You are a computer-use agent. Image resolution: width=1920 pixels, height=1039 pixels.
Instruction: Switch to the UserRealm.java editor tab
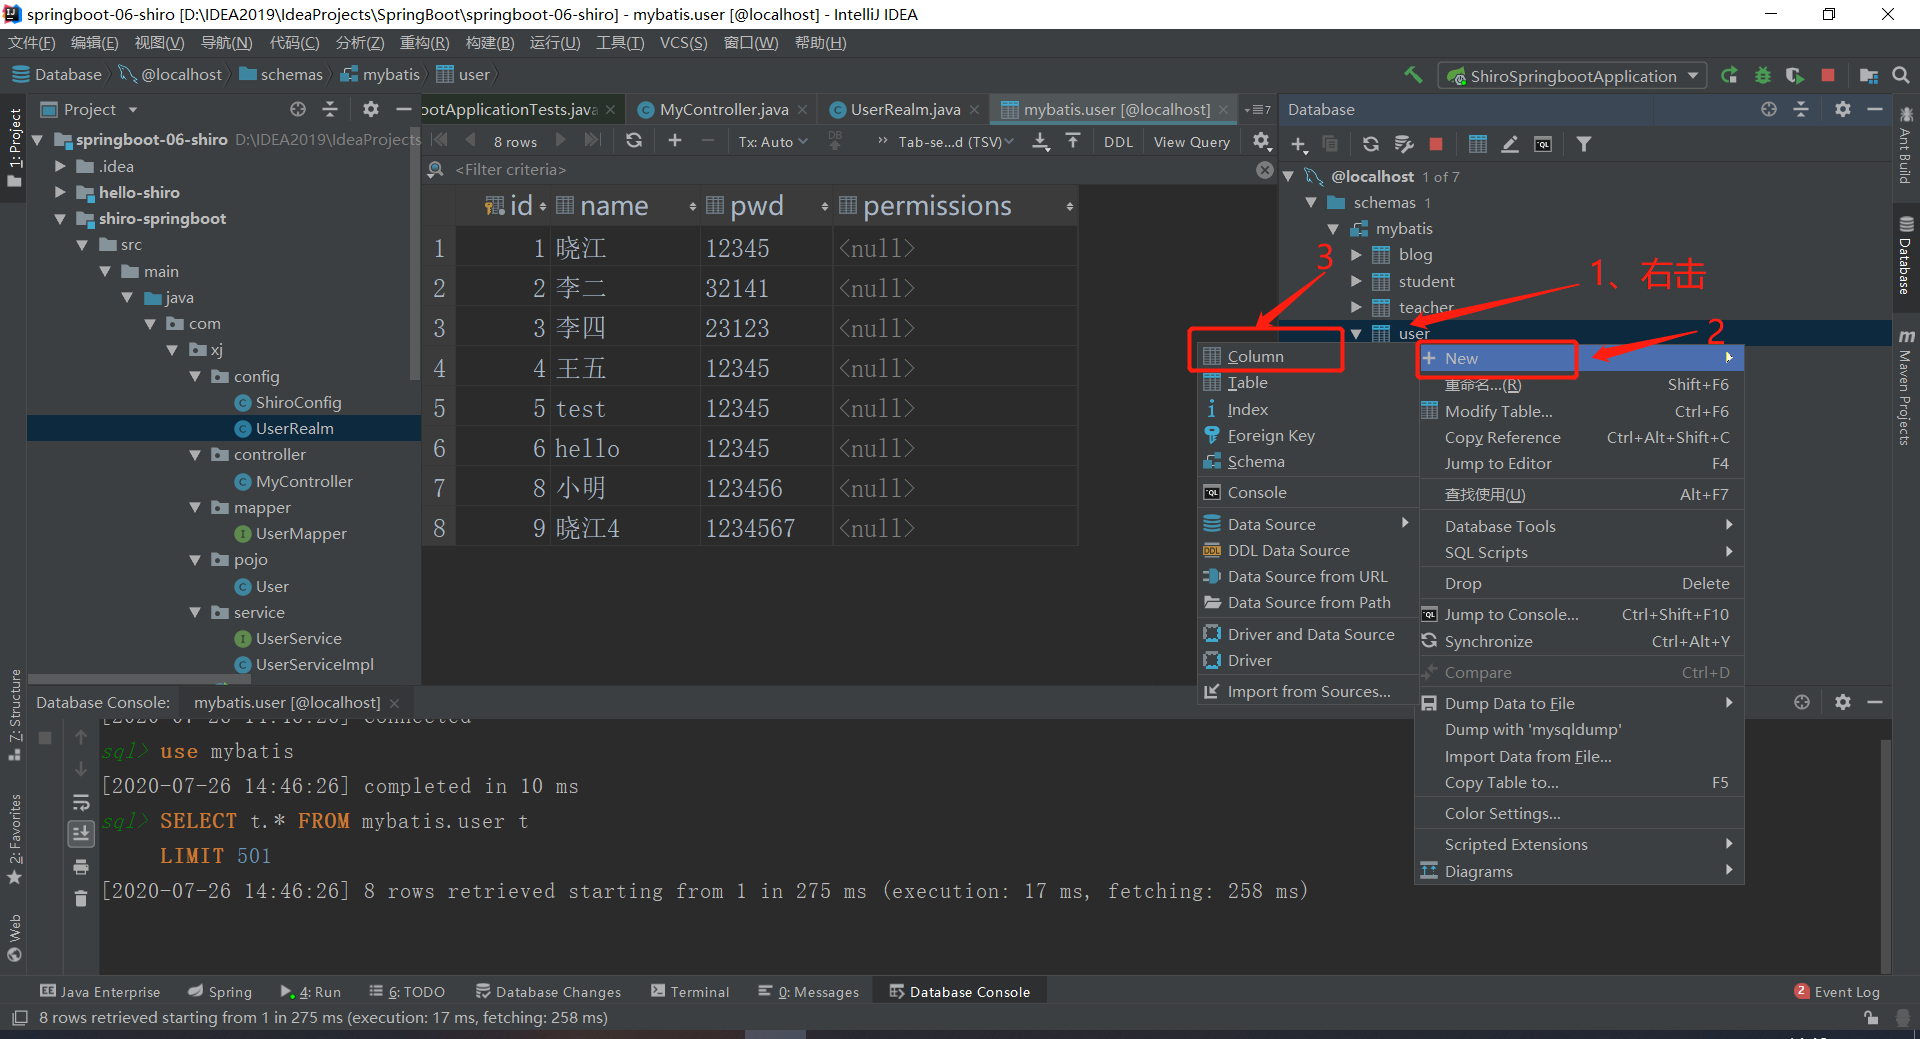pyautogui.click(x=905, y=110)
